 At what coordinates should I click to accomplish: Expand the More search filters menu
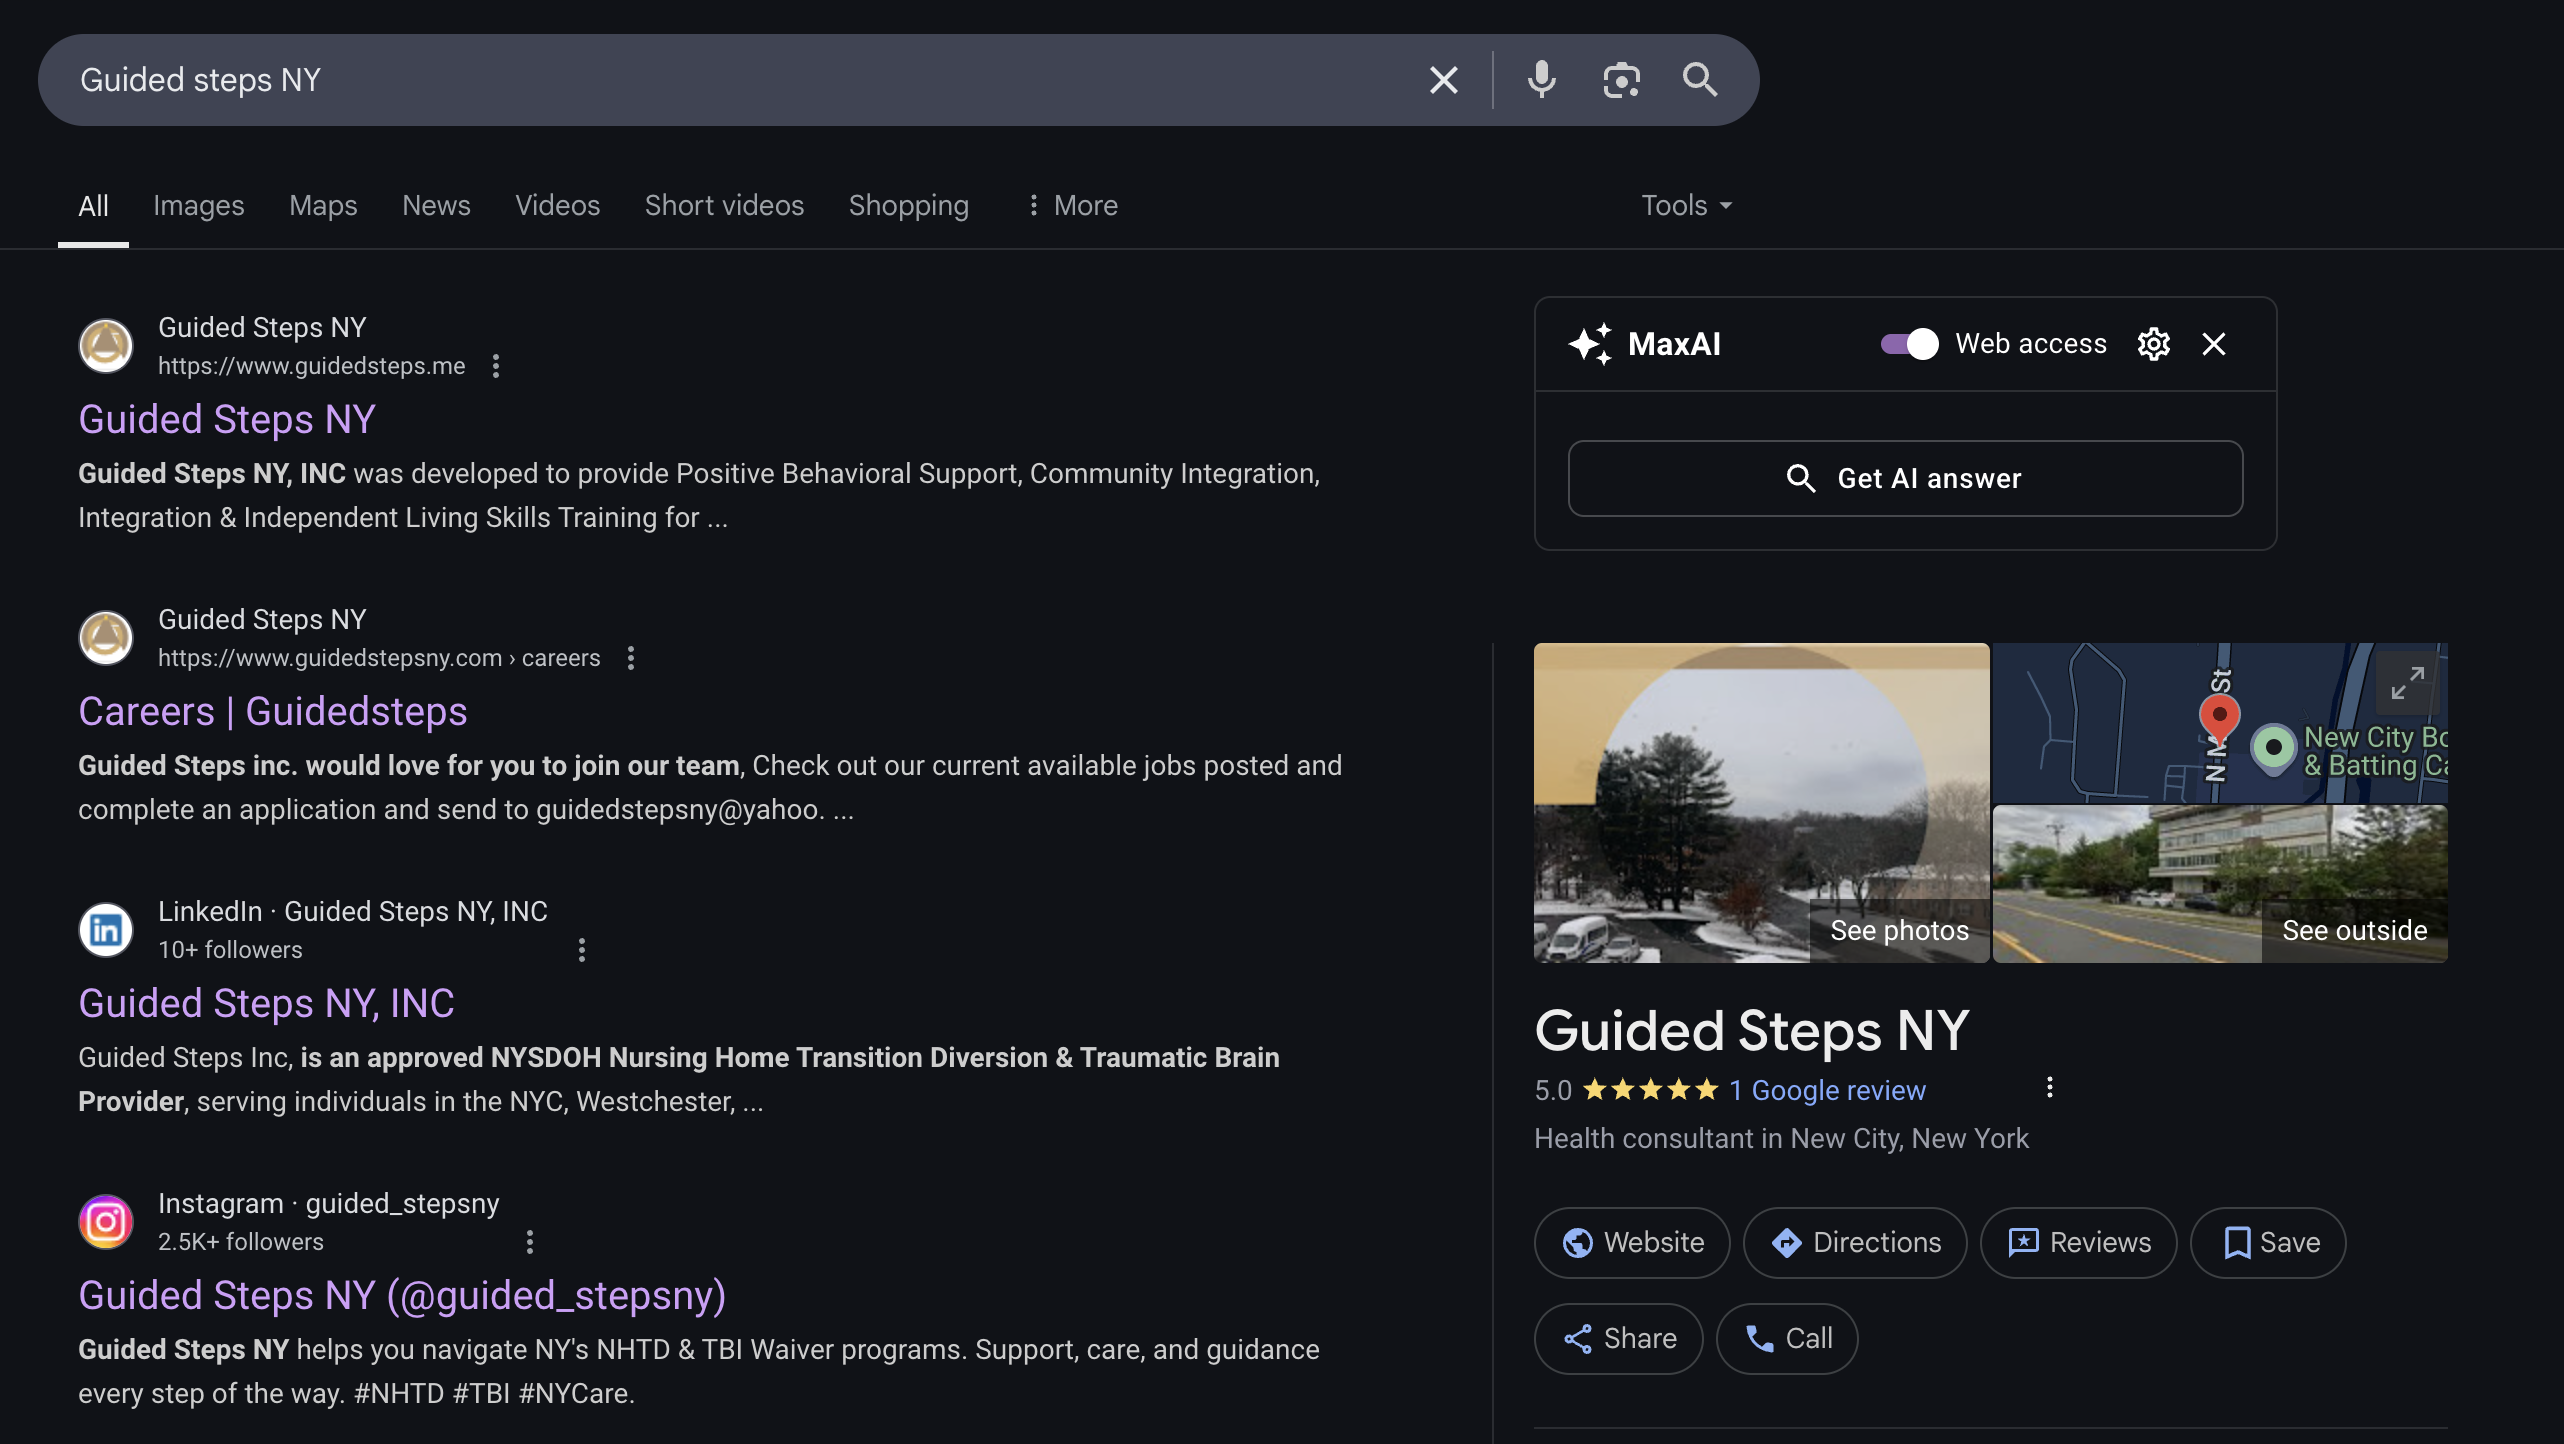[1073, 205]
